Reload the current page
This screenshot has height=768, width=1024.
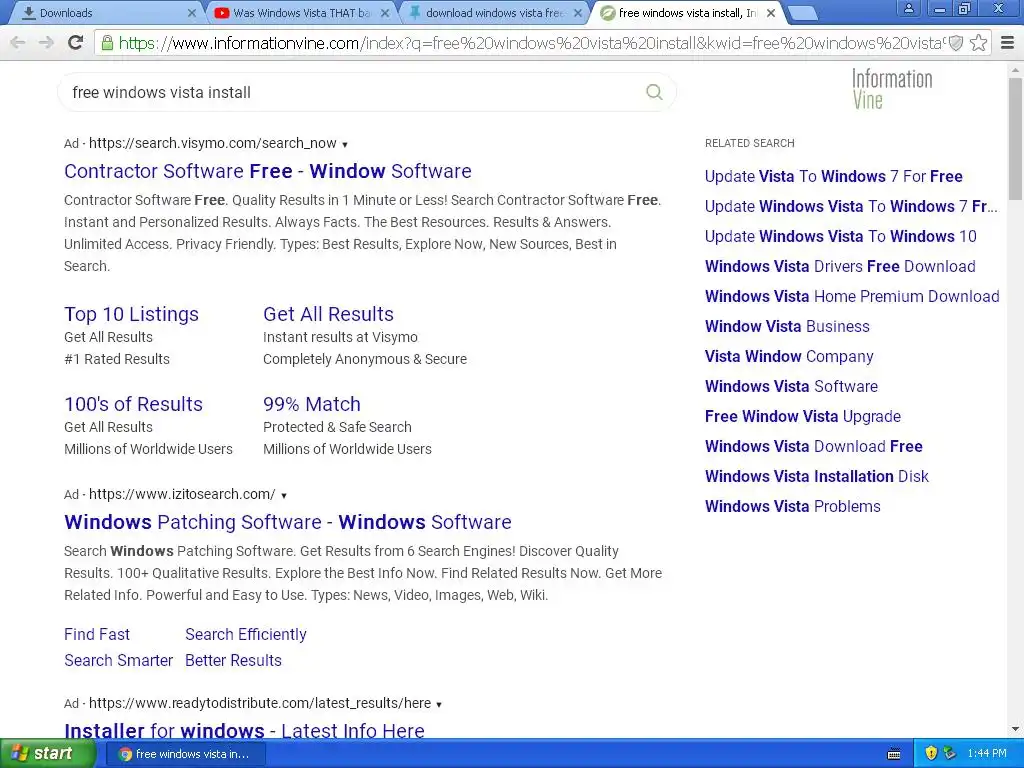(x=76, y=43)
